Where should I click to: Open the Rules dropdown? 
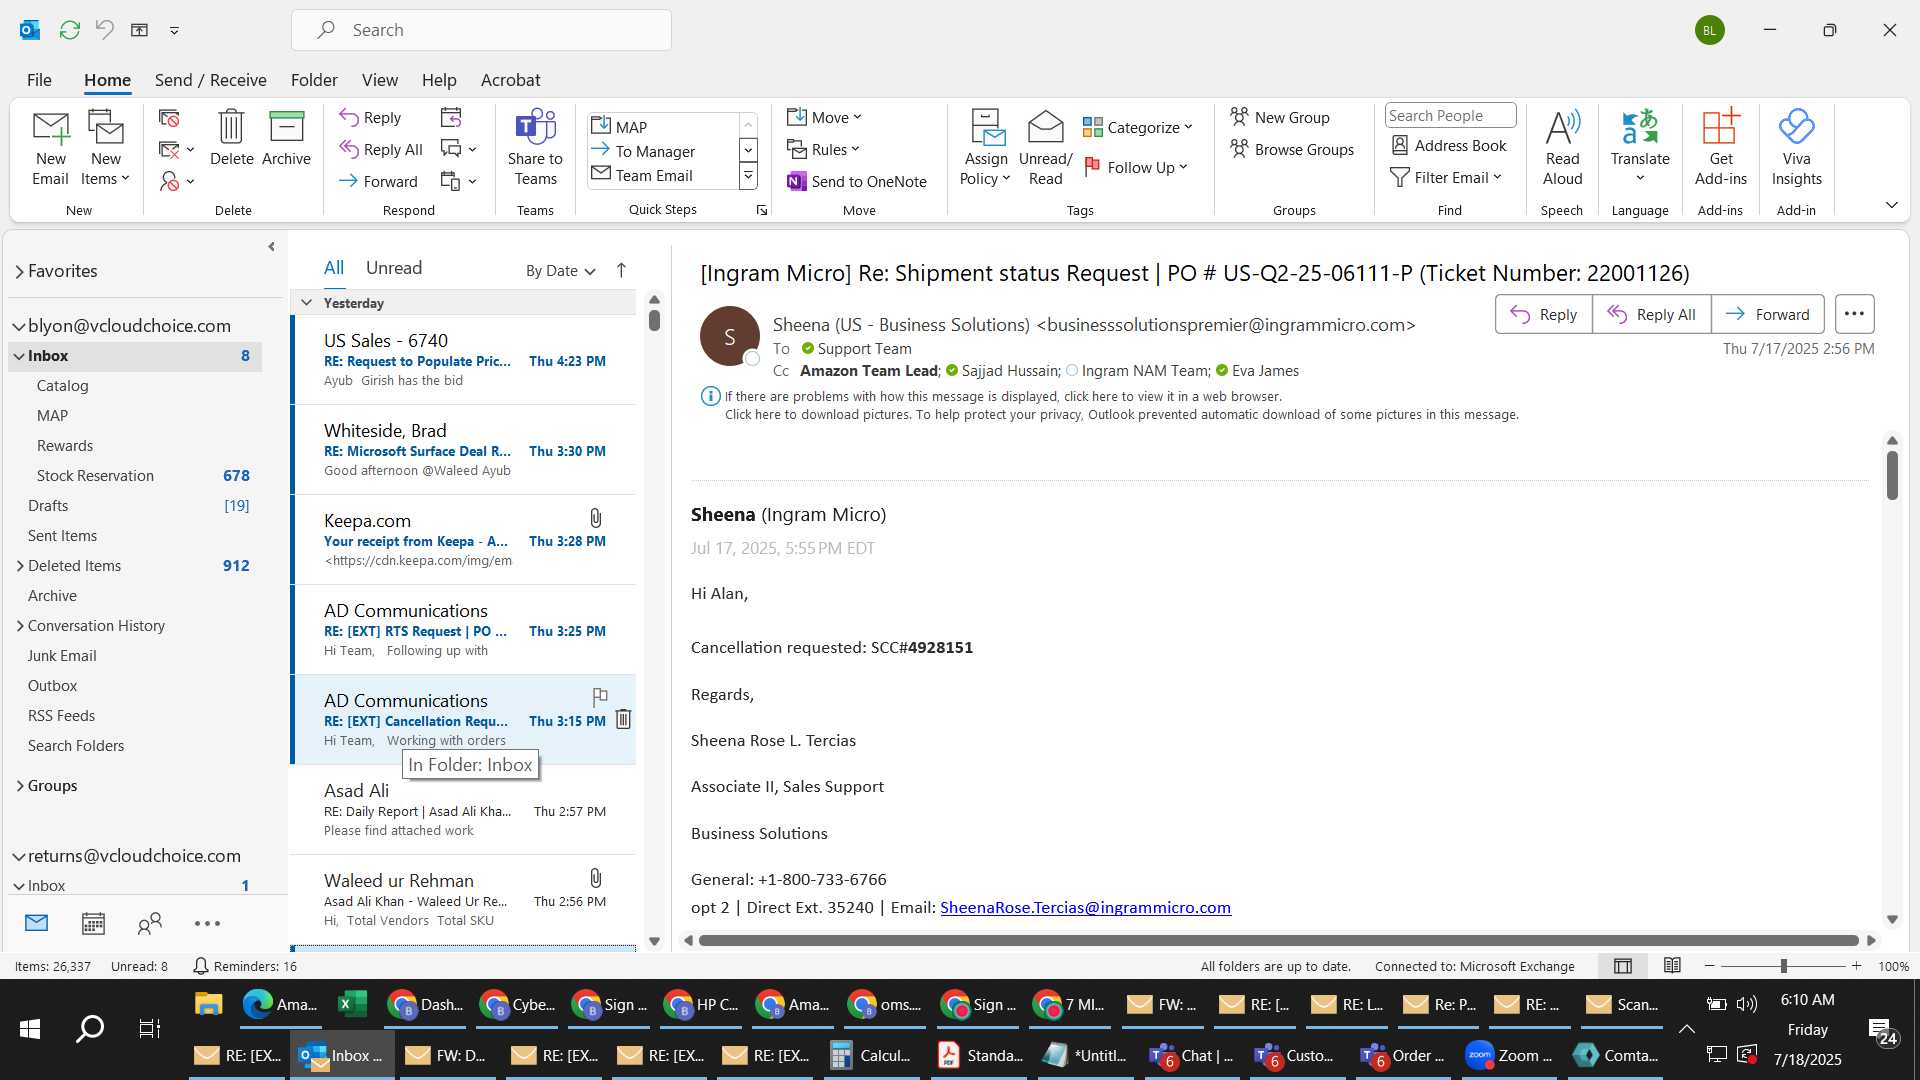[x=824, y=150]
